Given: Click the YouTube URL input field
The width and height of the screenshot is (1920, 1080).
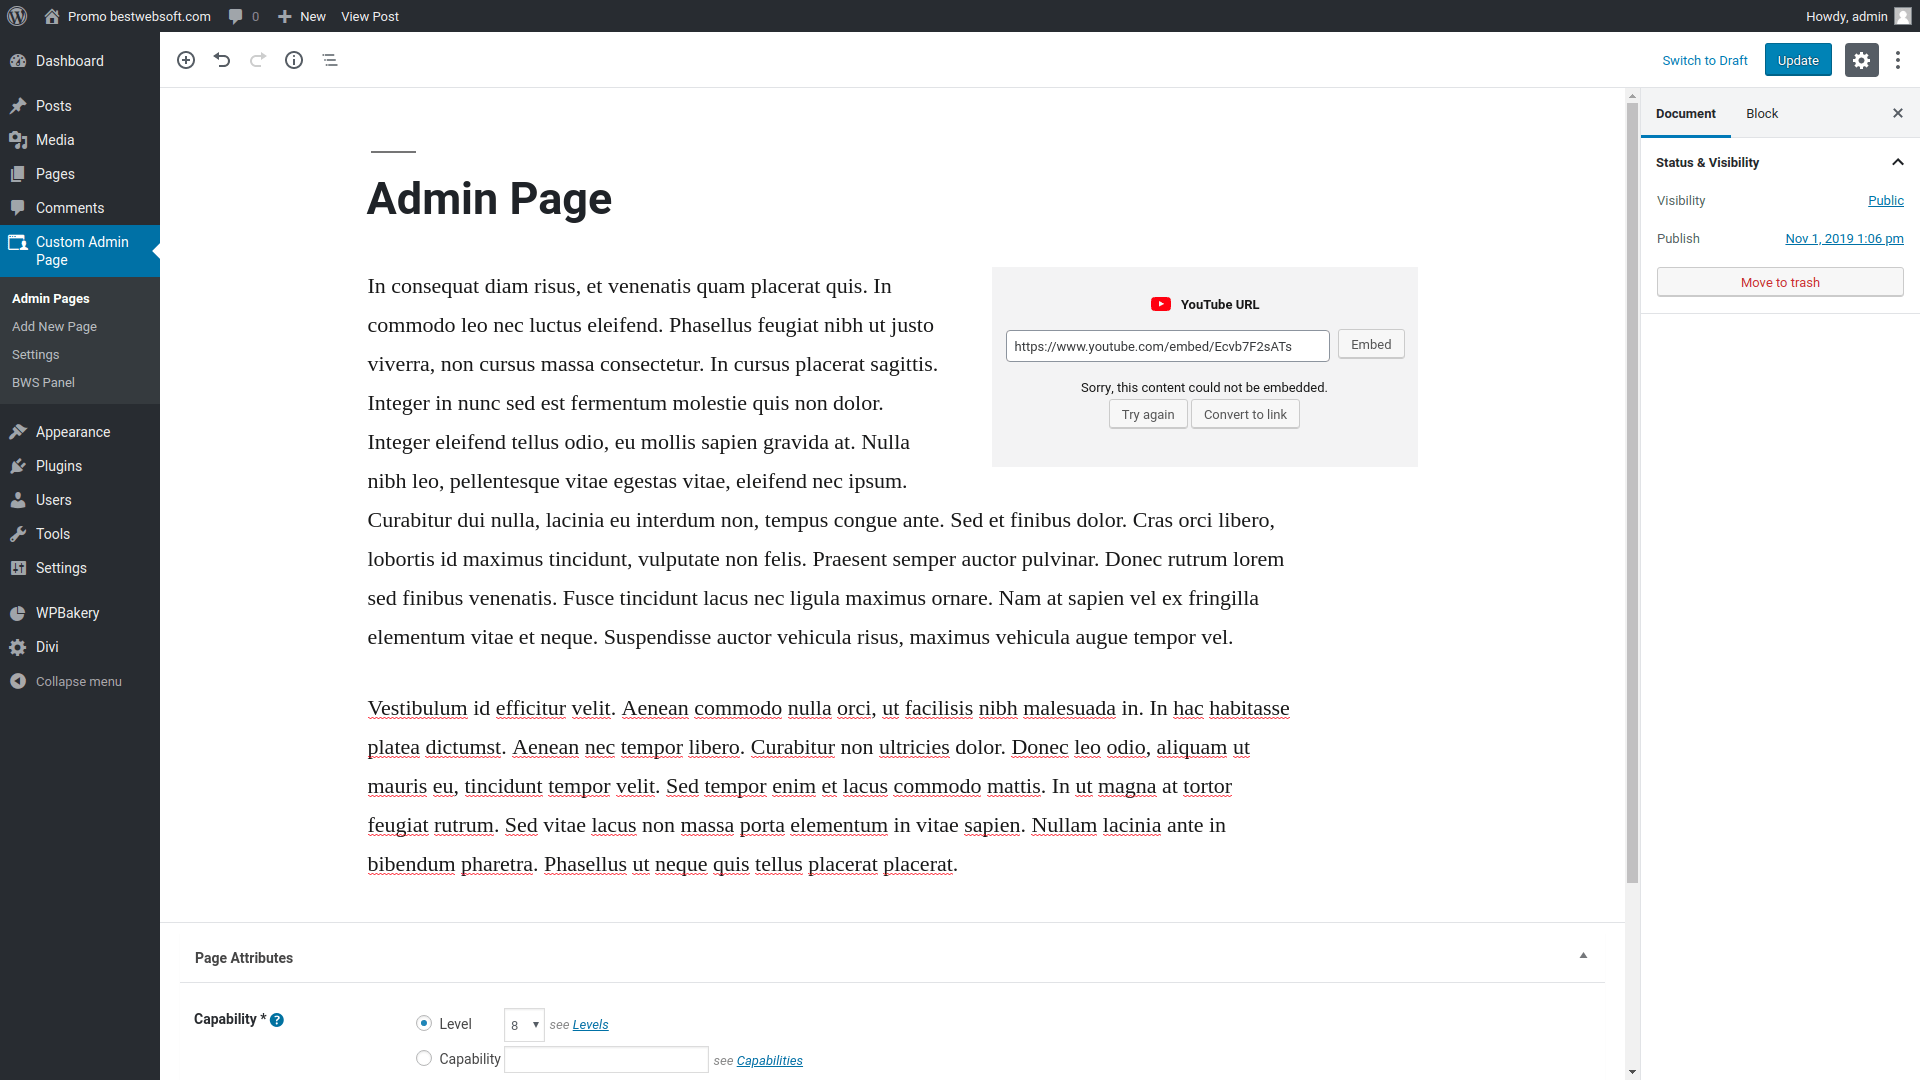Looking at the screenshot, I should 1166,346.
